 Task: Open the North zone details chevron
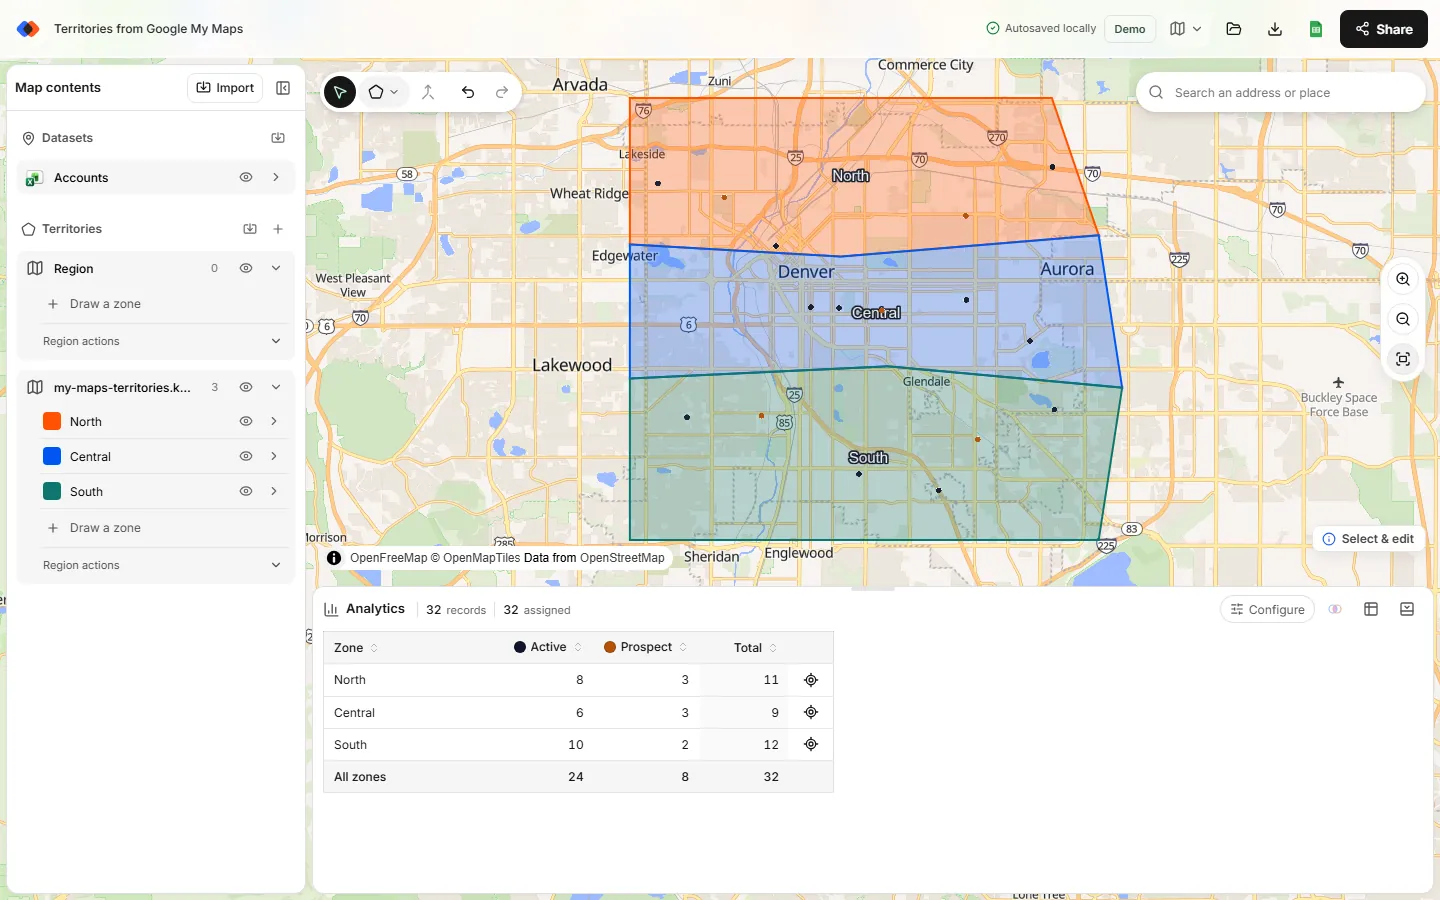coord(274,421)
